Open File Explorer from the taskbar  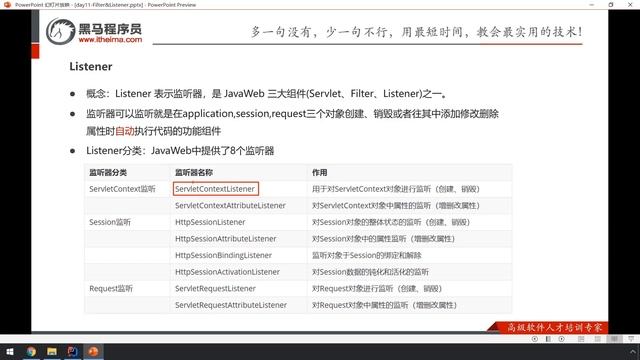point(52,351)
